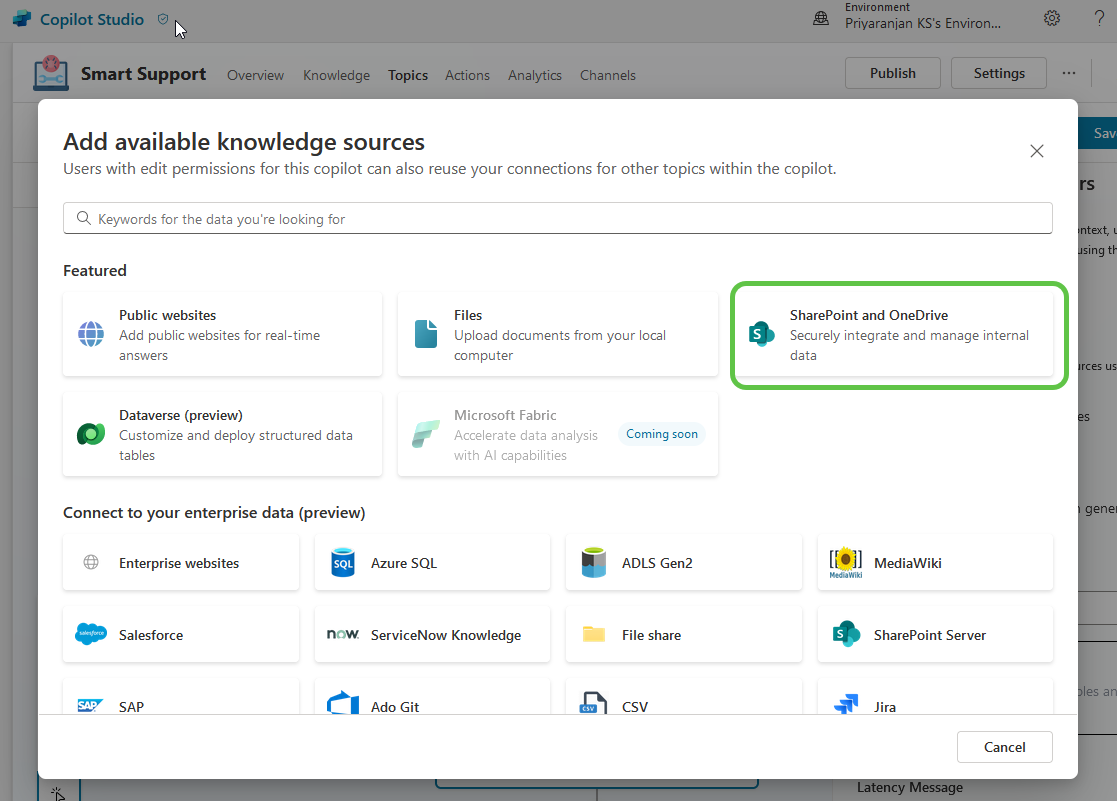
Task: Open Copilot Studio settings gear
Action: pos(1051,18)
